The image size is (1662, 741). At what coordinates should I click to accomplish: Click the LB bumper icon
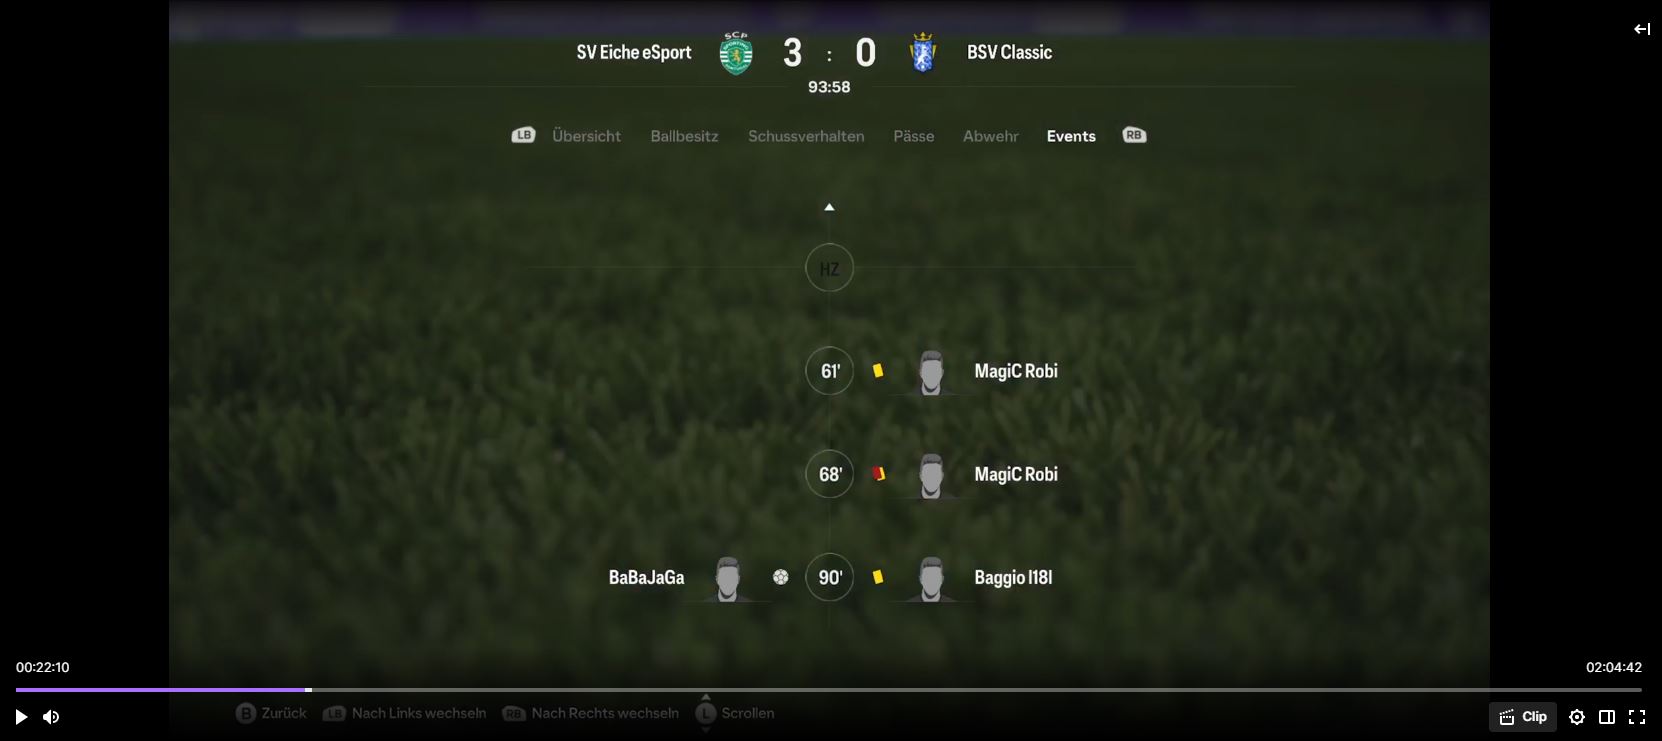[x=524, y=135]
